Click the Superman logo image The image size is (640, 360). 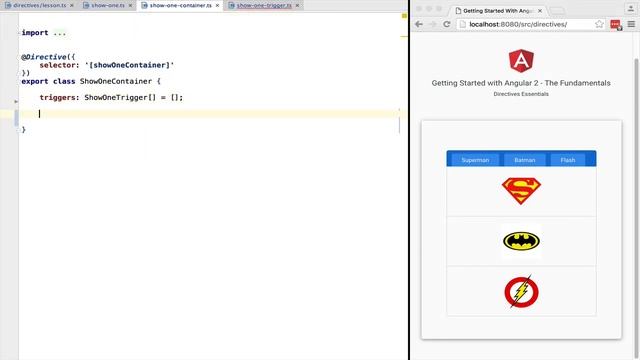521,191
